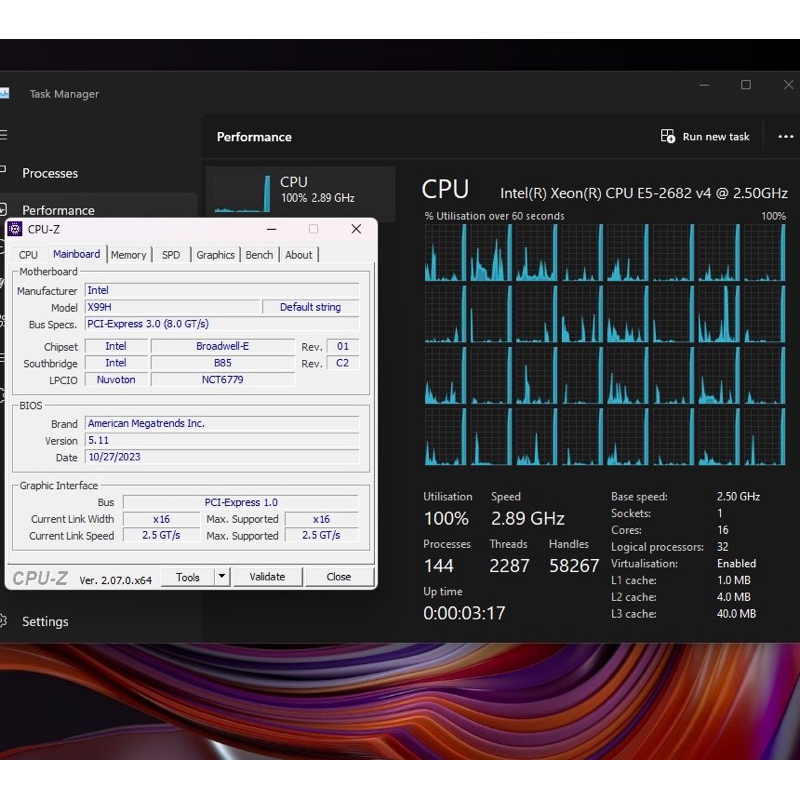Click the Task Manager title bar app icon

coord(4,93)
